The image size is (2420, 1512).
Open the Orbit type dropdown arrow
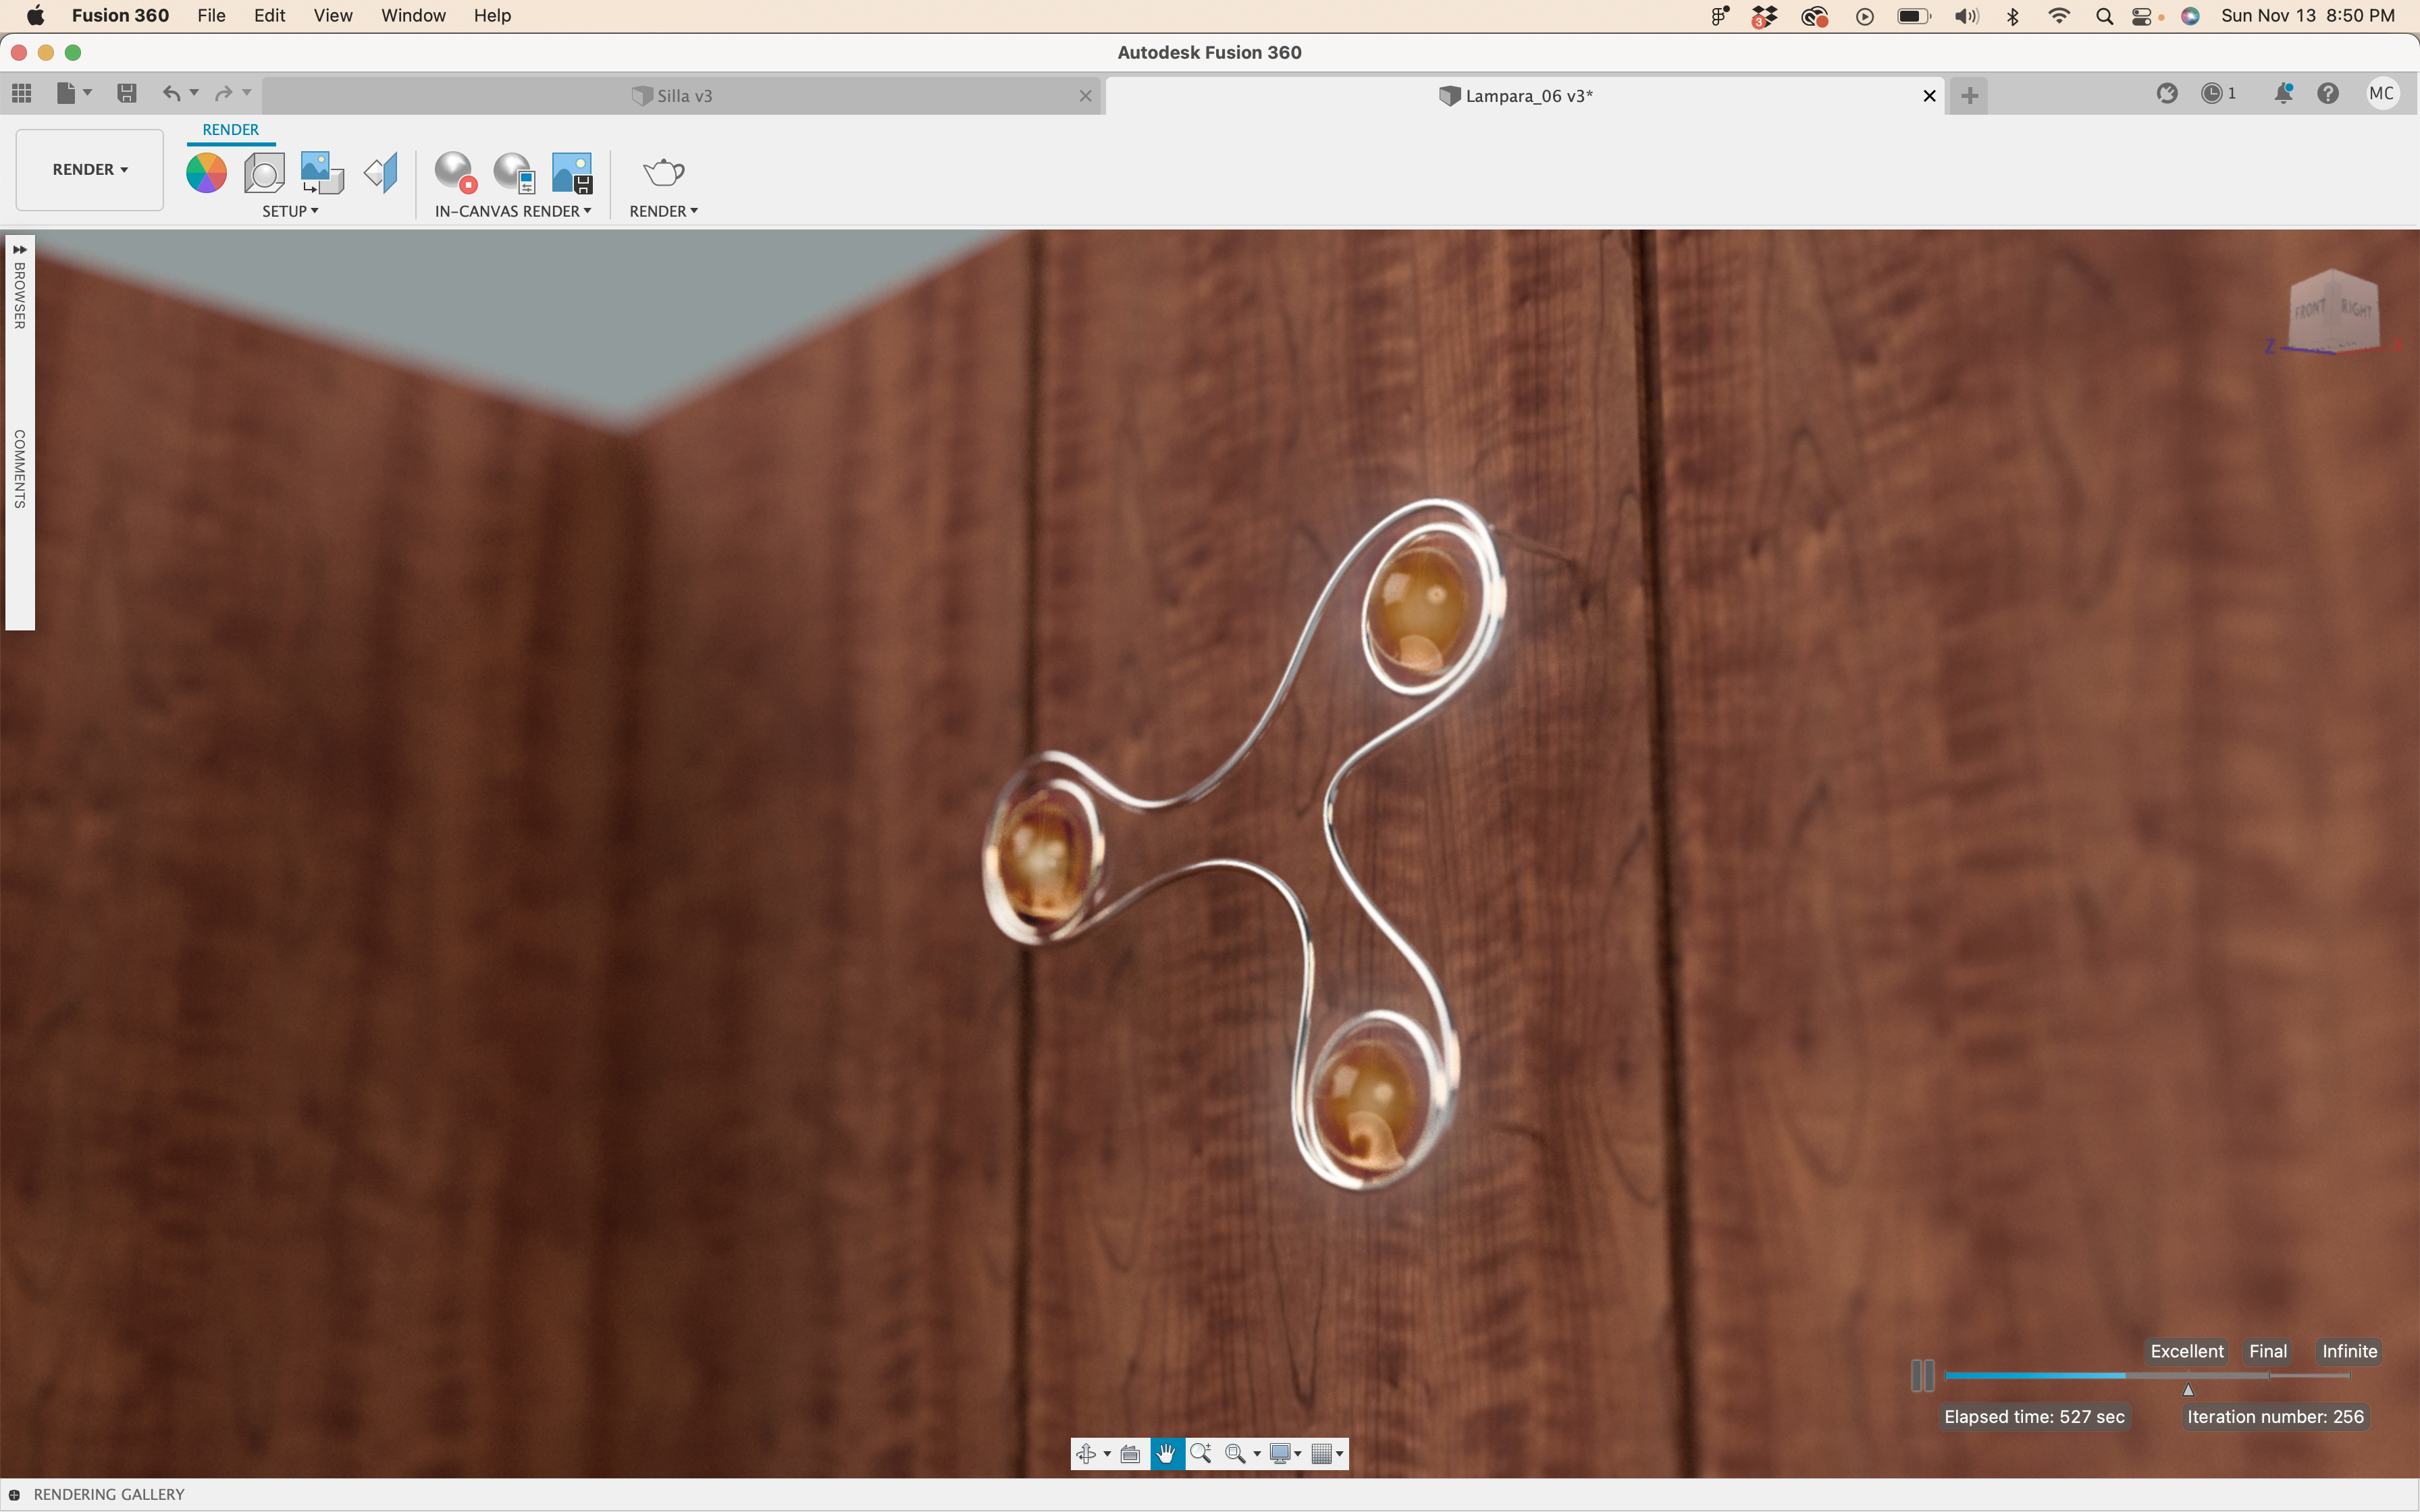[1107, 1454]
